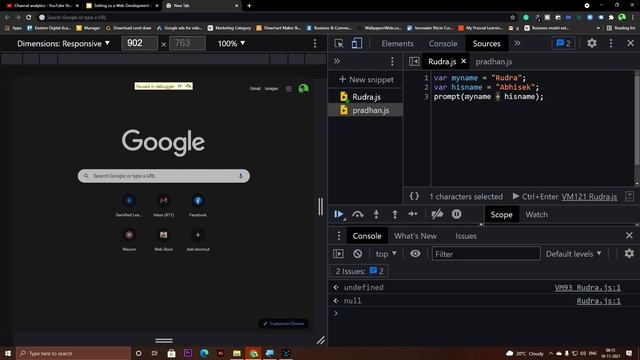Open the Issues drawer tab

pos(466,236)
